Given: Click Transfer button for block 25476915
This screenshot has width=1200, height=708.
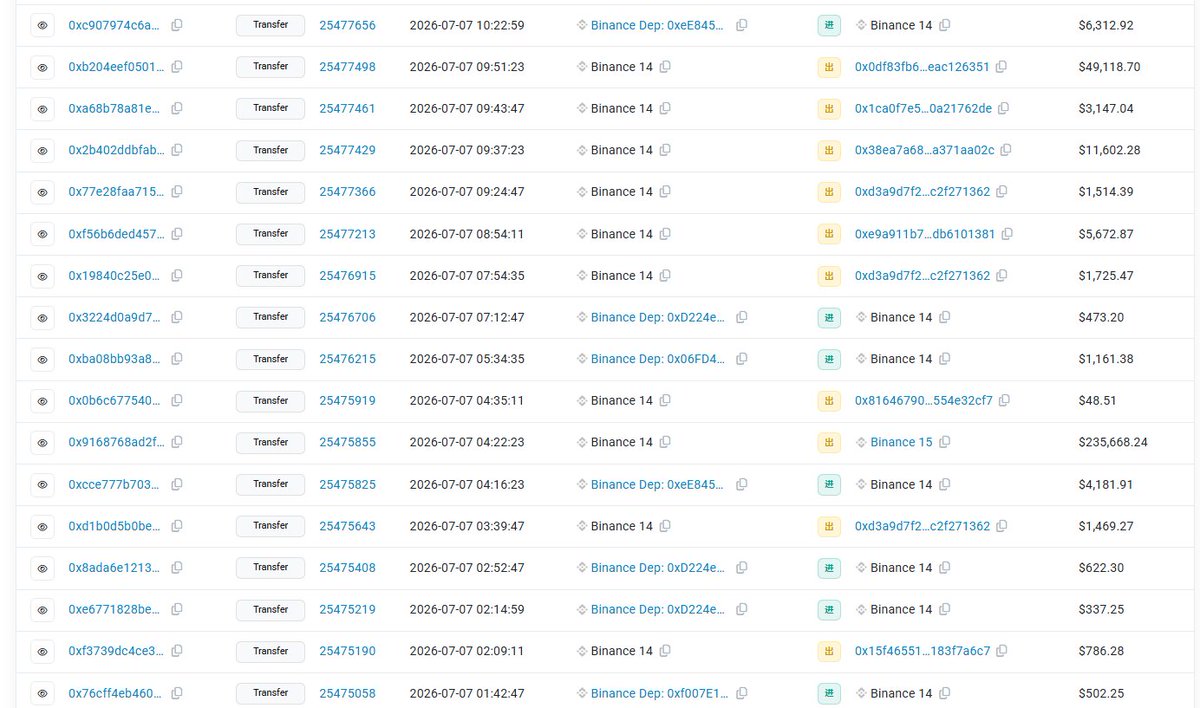Looking at the screenshot, I should [270, 275].
